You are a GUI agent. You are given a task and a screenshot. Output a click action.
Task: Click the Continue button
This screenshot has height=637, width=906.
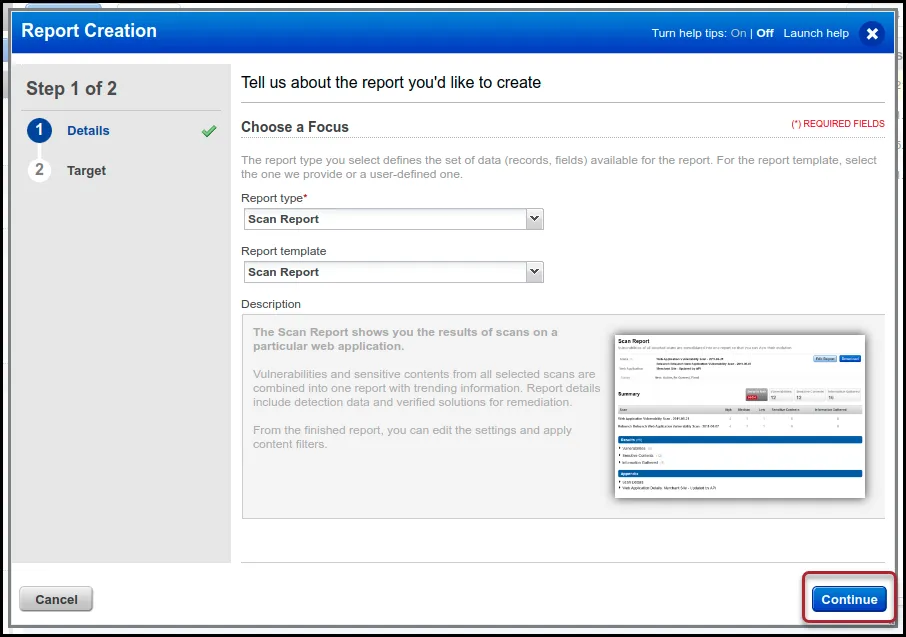[x=849, y=599]
